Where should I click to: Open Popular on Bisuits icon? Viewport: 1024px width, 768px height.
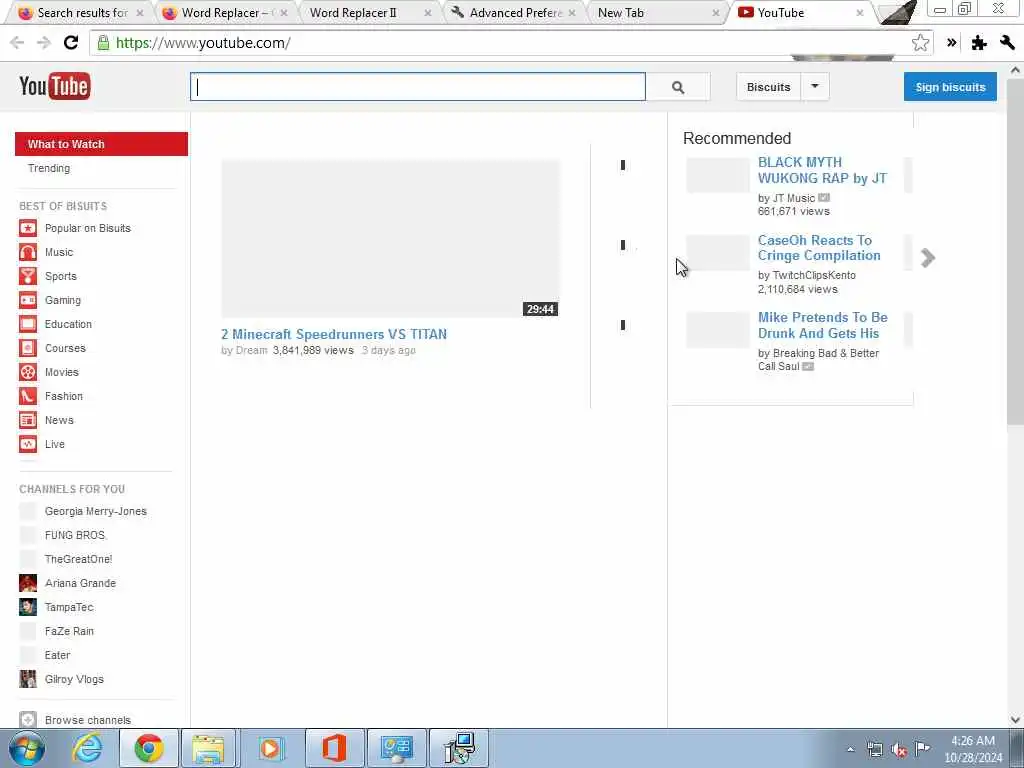27,228
